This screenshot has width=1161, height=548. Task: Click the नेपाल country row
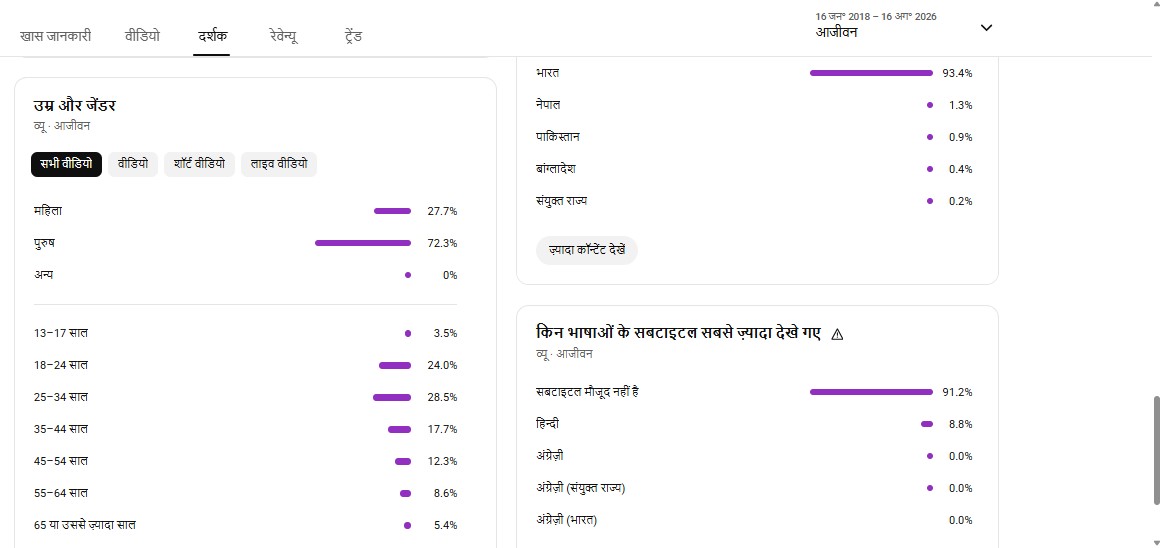coord(754,105)
